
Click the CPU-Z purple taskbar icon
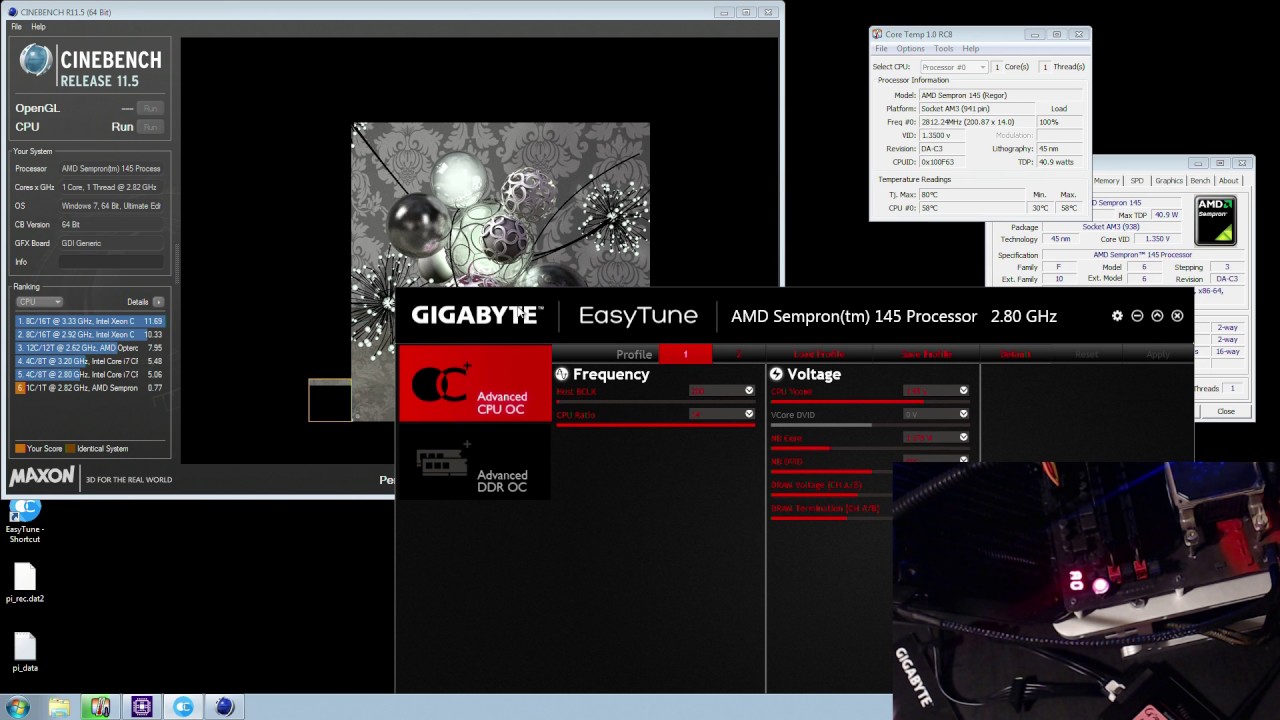(x=141, y=707)
